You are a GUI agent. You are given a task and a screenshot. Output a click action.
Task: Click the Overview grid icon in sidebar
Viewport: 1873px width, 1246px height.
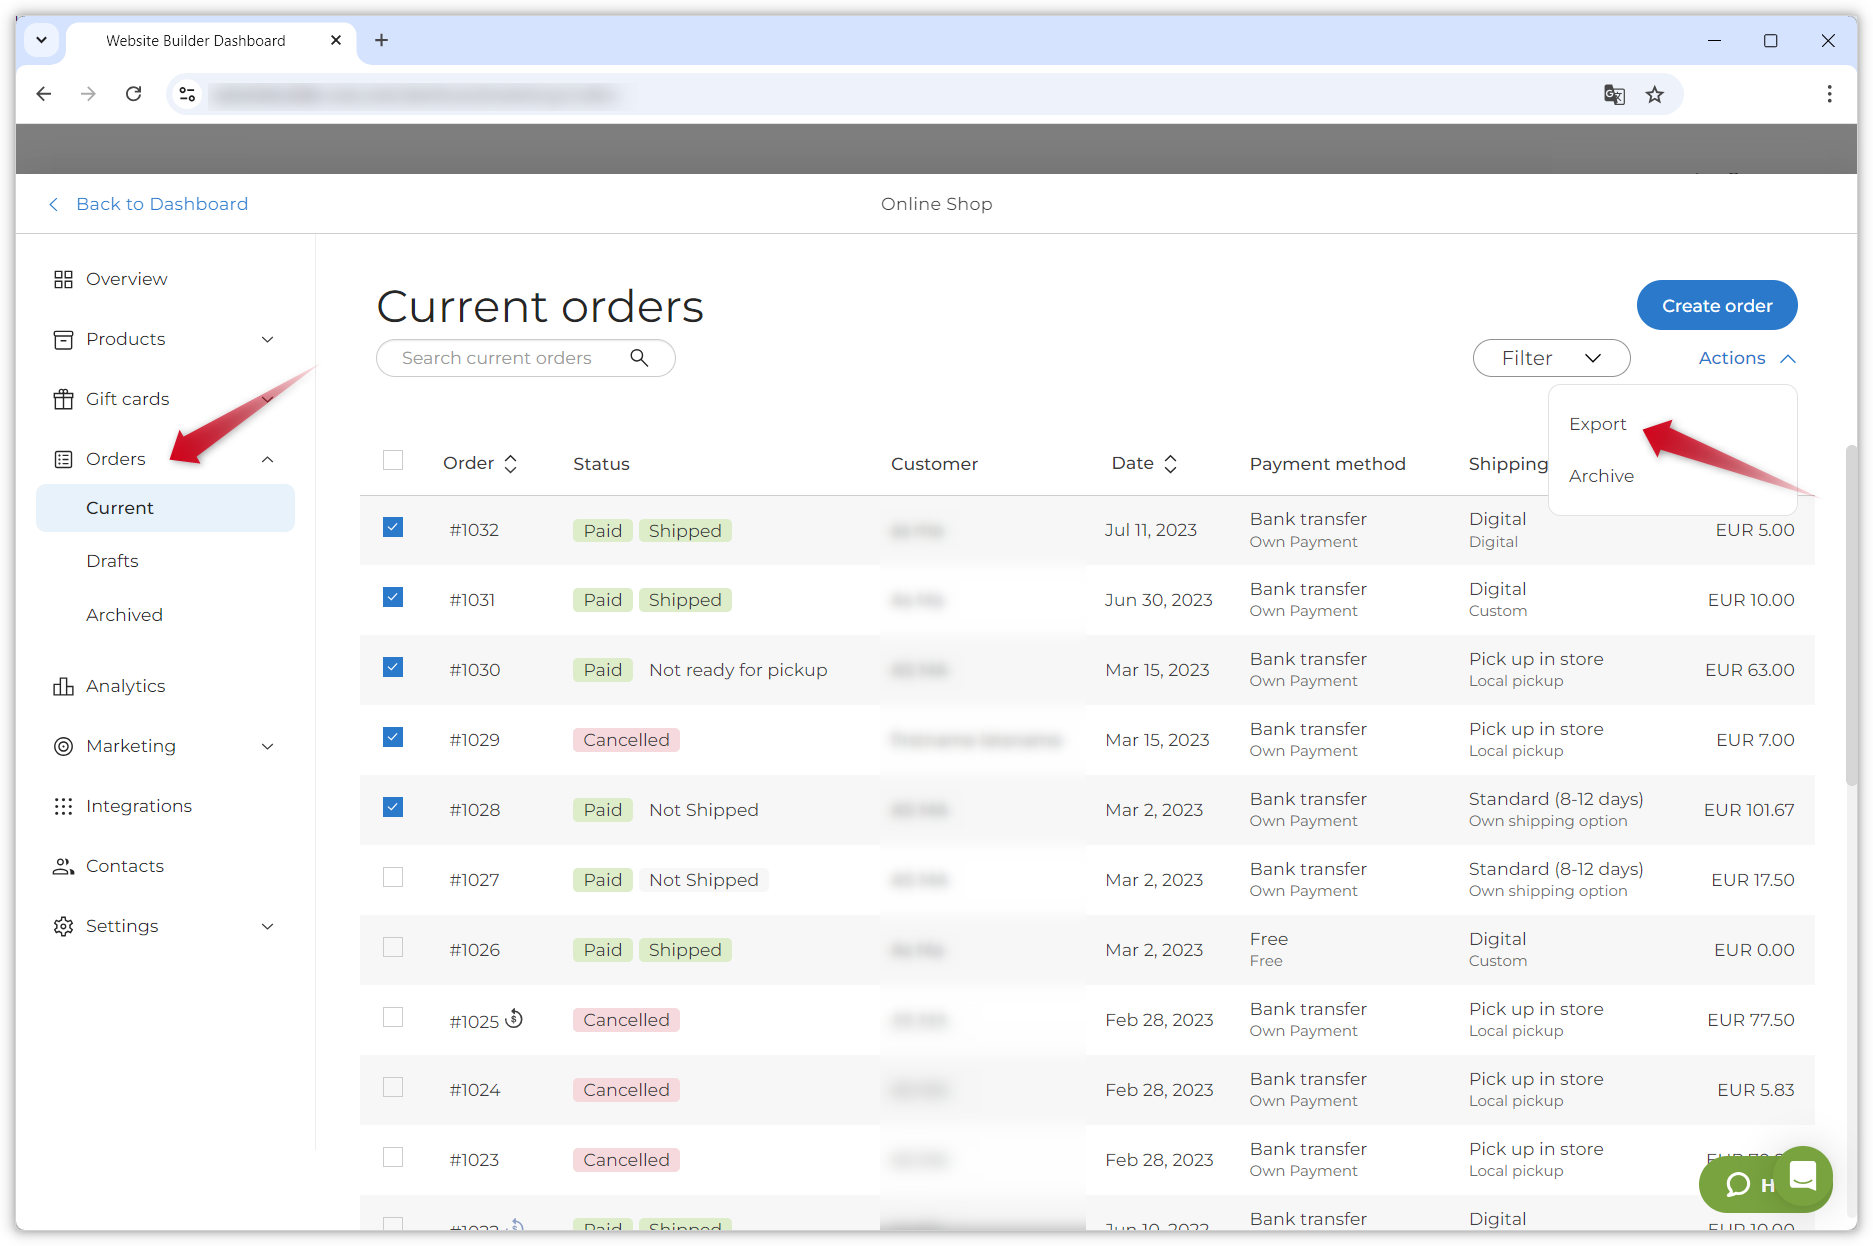click(63, 279)
